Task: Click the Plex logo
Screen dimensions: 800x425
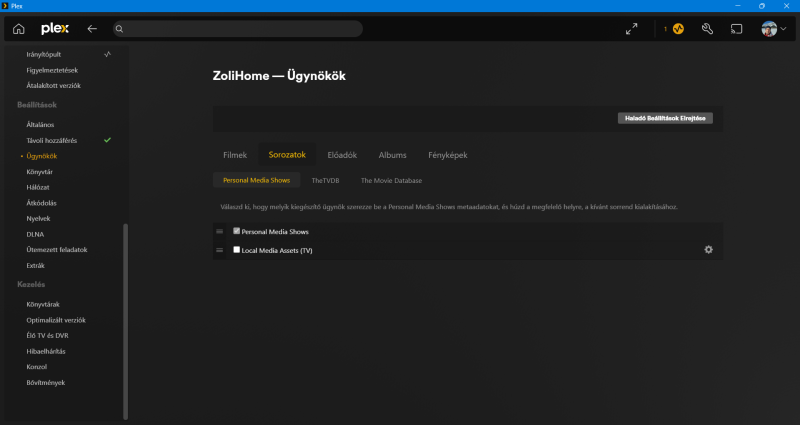Action: tap(55, 29)
